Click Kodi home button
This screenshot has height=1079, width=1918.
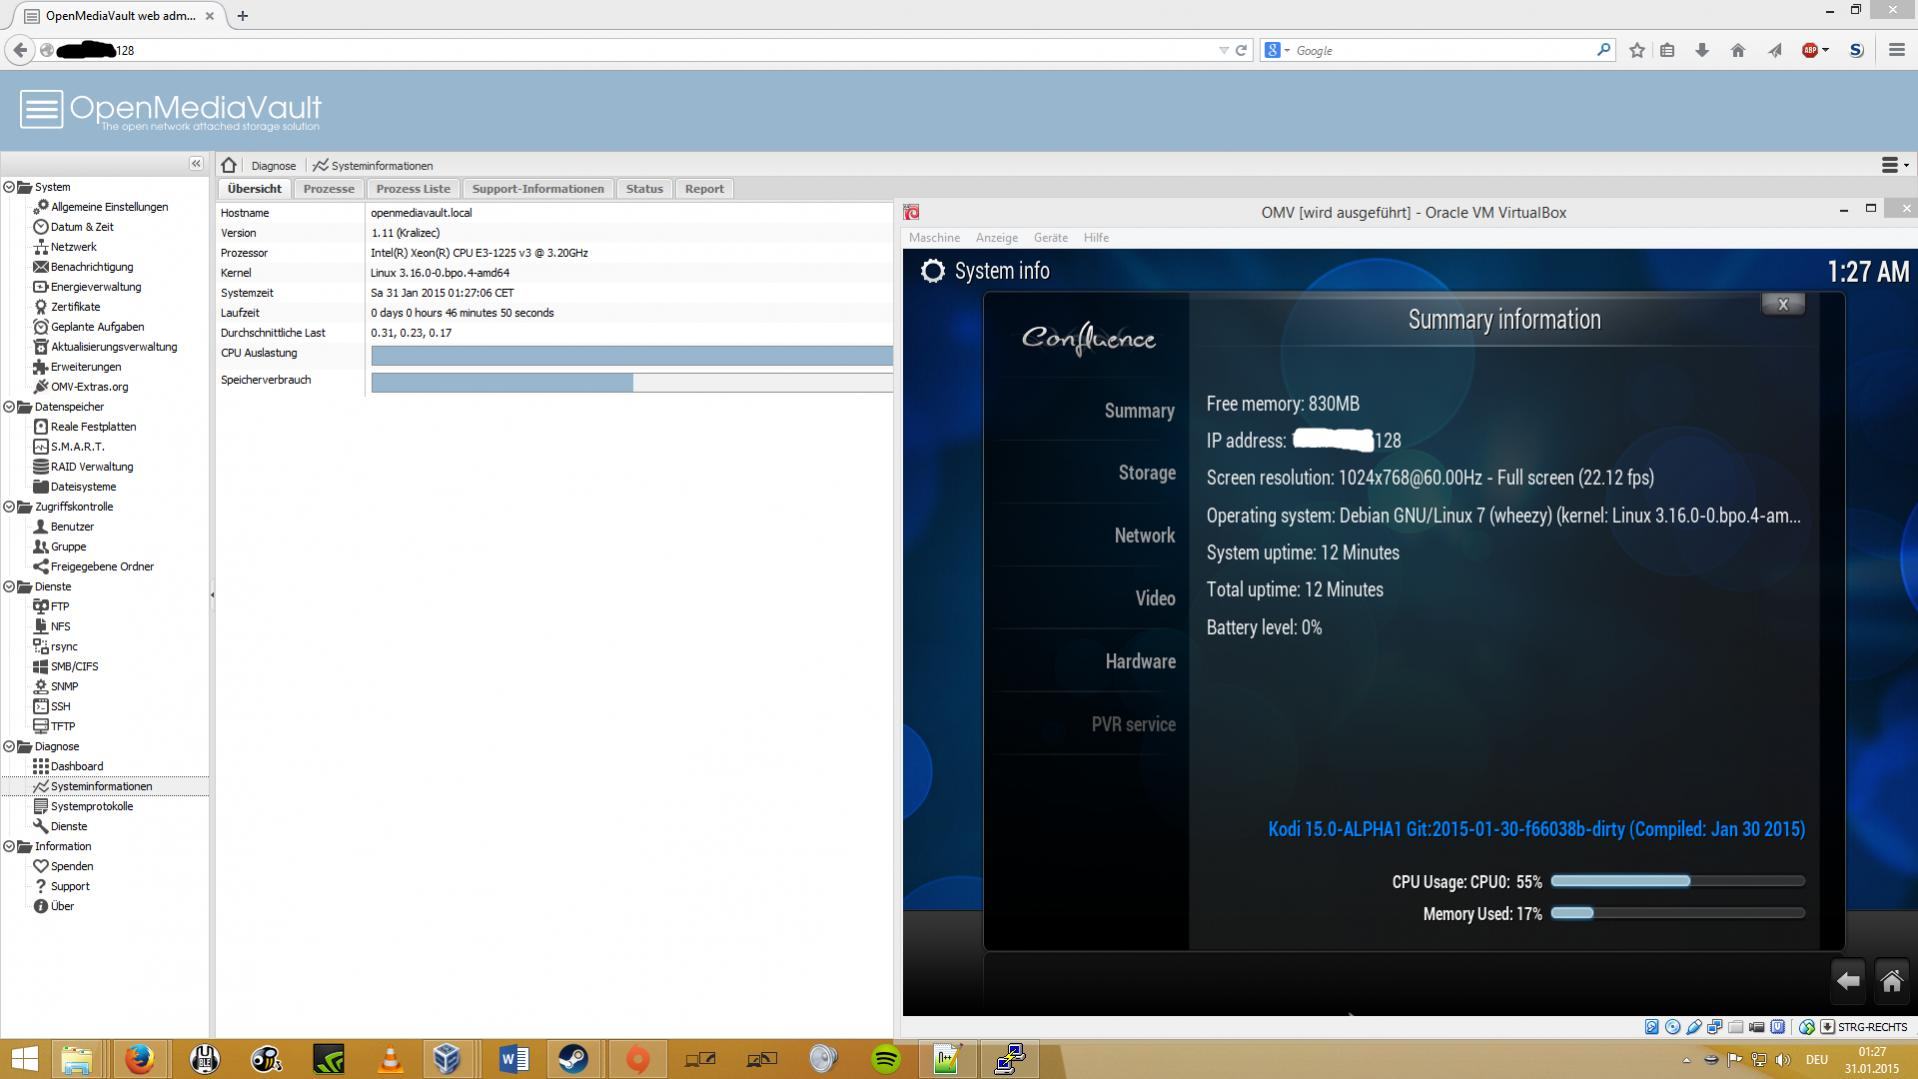(x=1891, y=981)
